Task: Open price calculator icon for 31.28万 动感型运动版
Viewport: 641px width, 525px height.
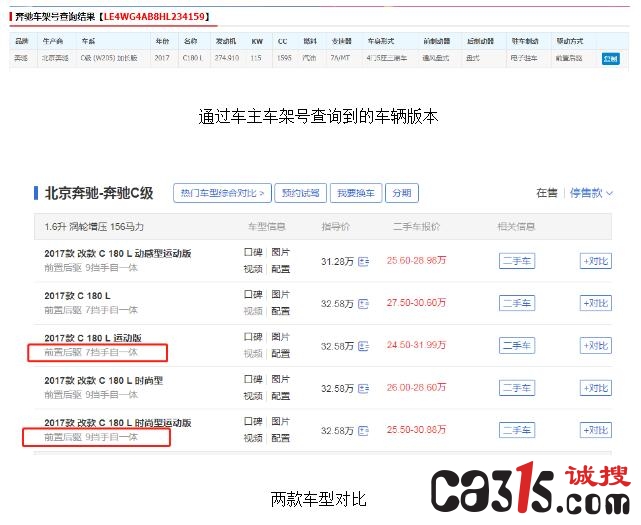Action: [x=363, y=261]
